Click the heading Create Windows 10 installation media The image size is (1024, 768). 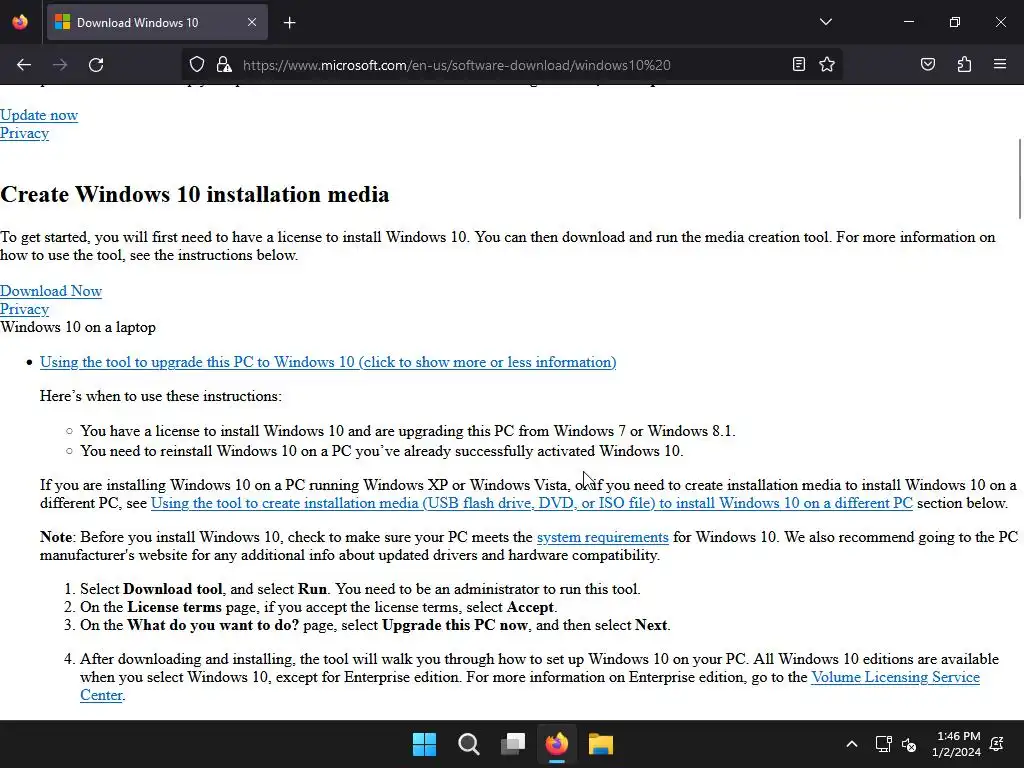(x=195, y=195)
